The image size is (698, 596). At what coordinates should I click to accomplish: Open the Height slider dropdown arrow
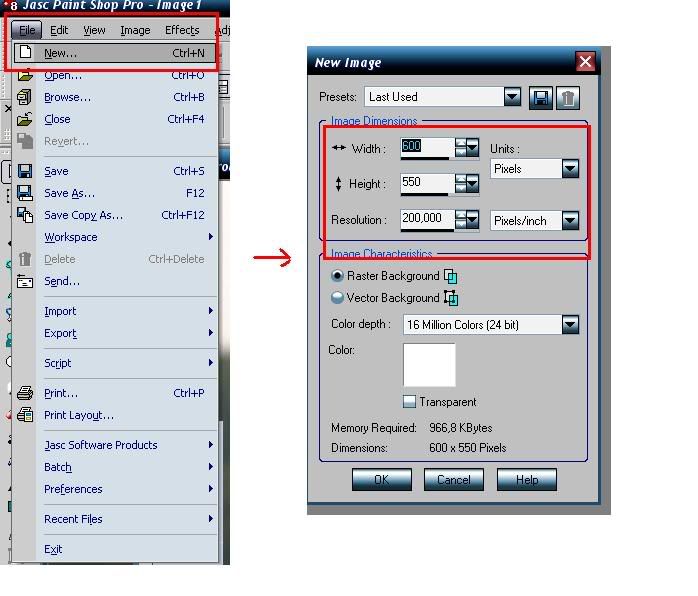472,183
